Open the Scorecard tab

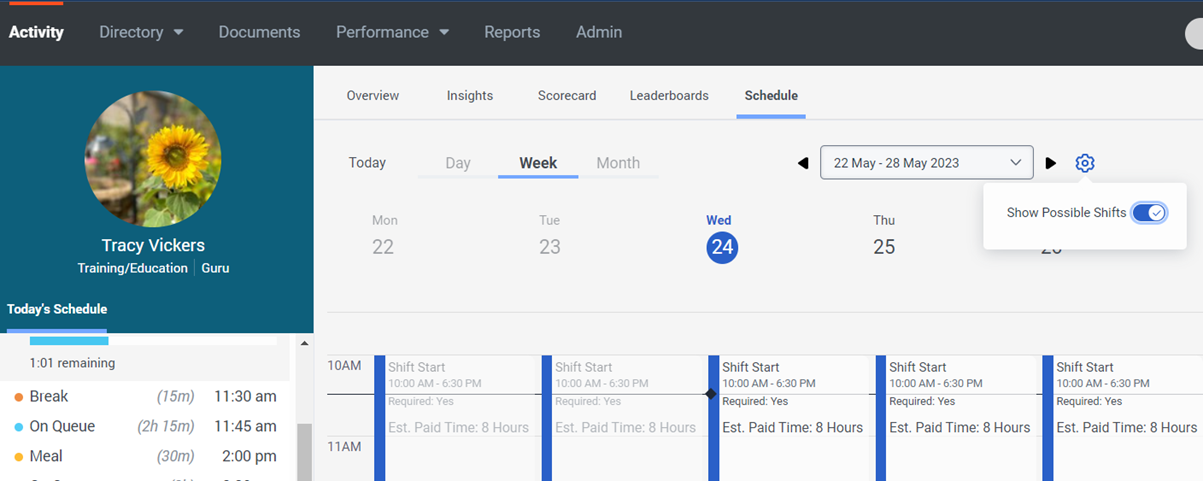tap(567, 96)
